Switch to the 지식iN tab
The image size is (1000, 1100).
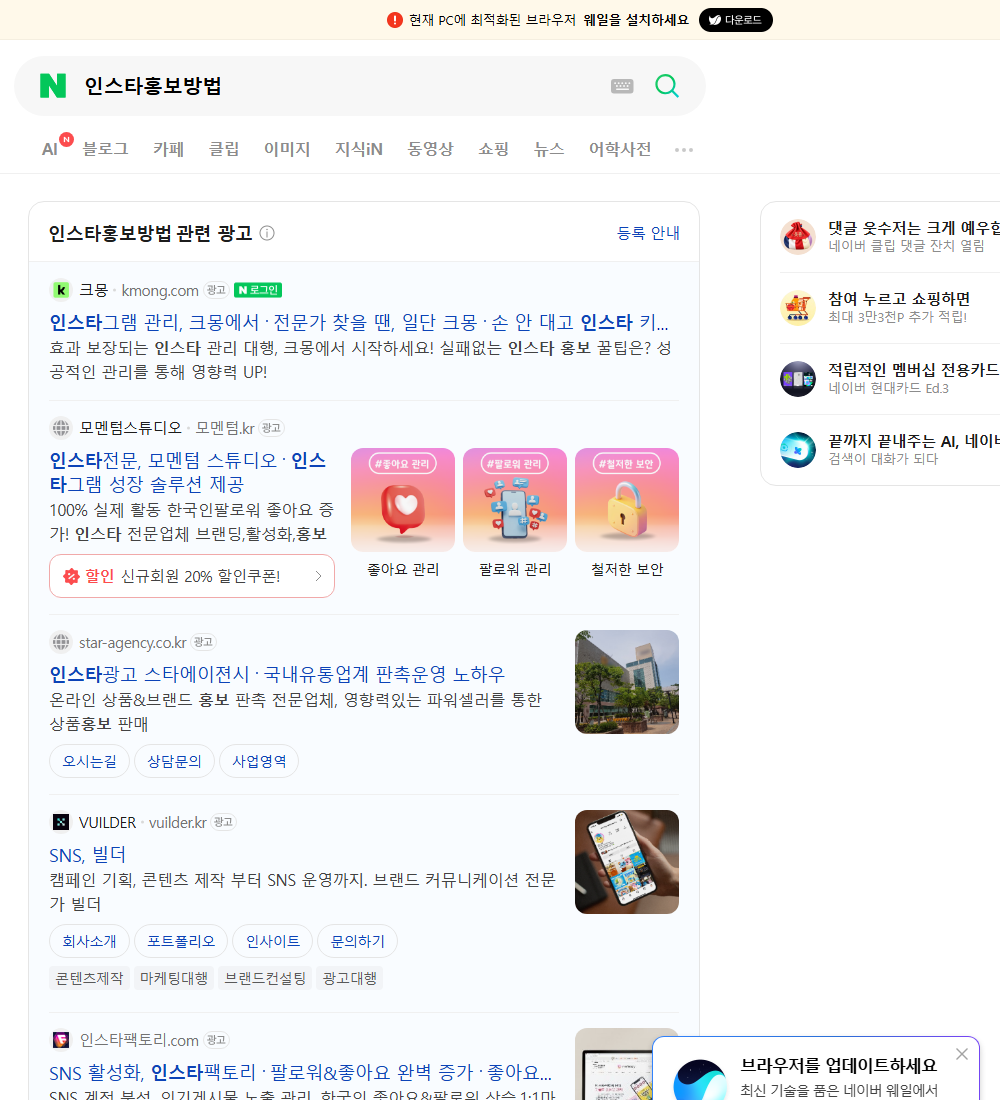tap(359, 149)
